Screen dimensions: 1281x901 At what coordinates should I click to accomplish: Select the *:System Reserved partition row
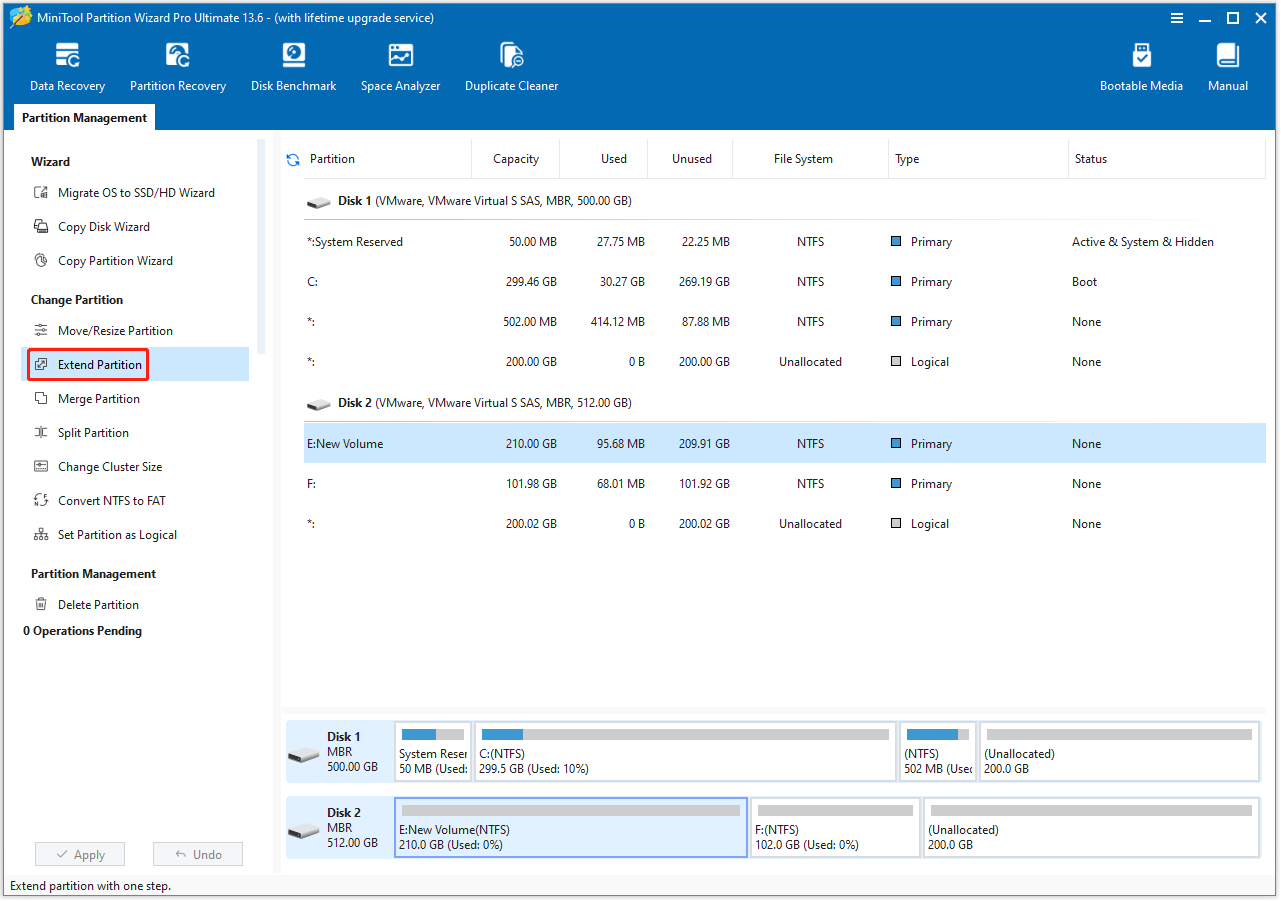pyautogui.click(x=785, y=242)
